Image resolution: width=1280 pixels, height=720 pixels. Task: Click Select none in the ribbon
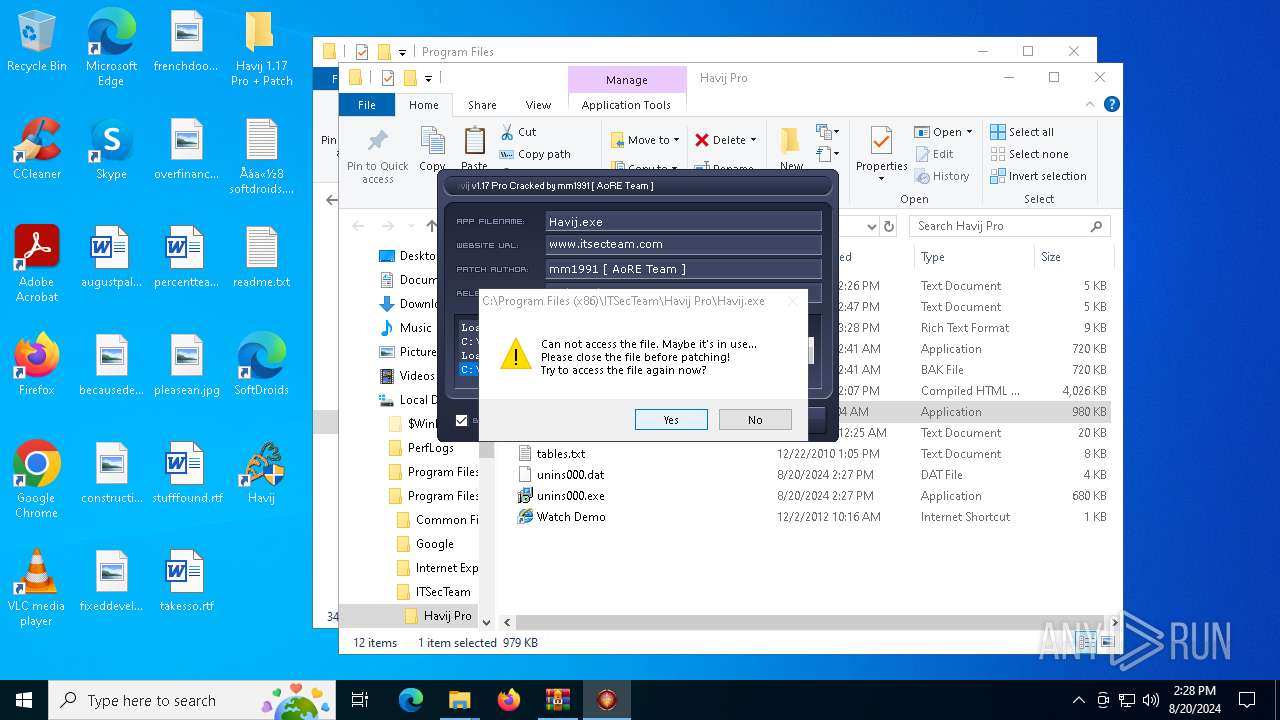point(1028,154)
